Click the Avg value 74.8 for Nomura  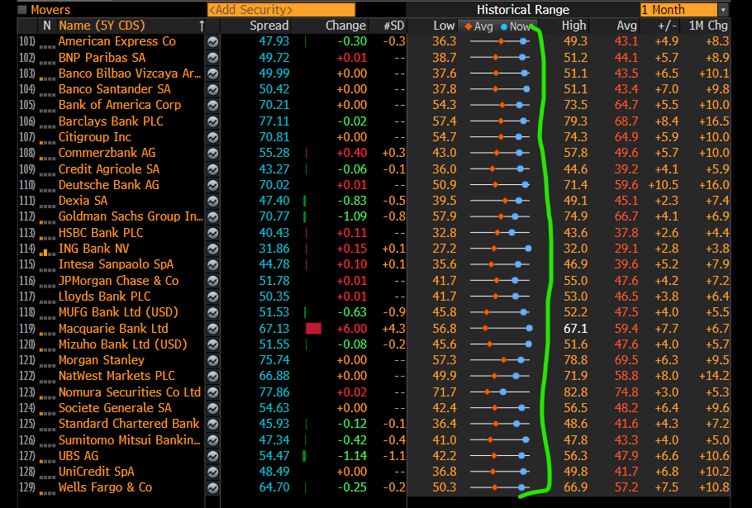pos(626,392)
